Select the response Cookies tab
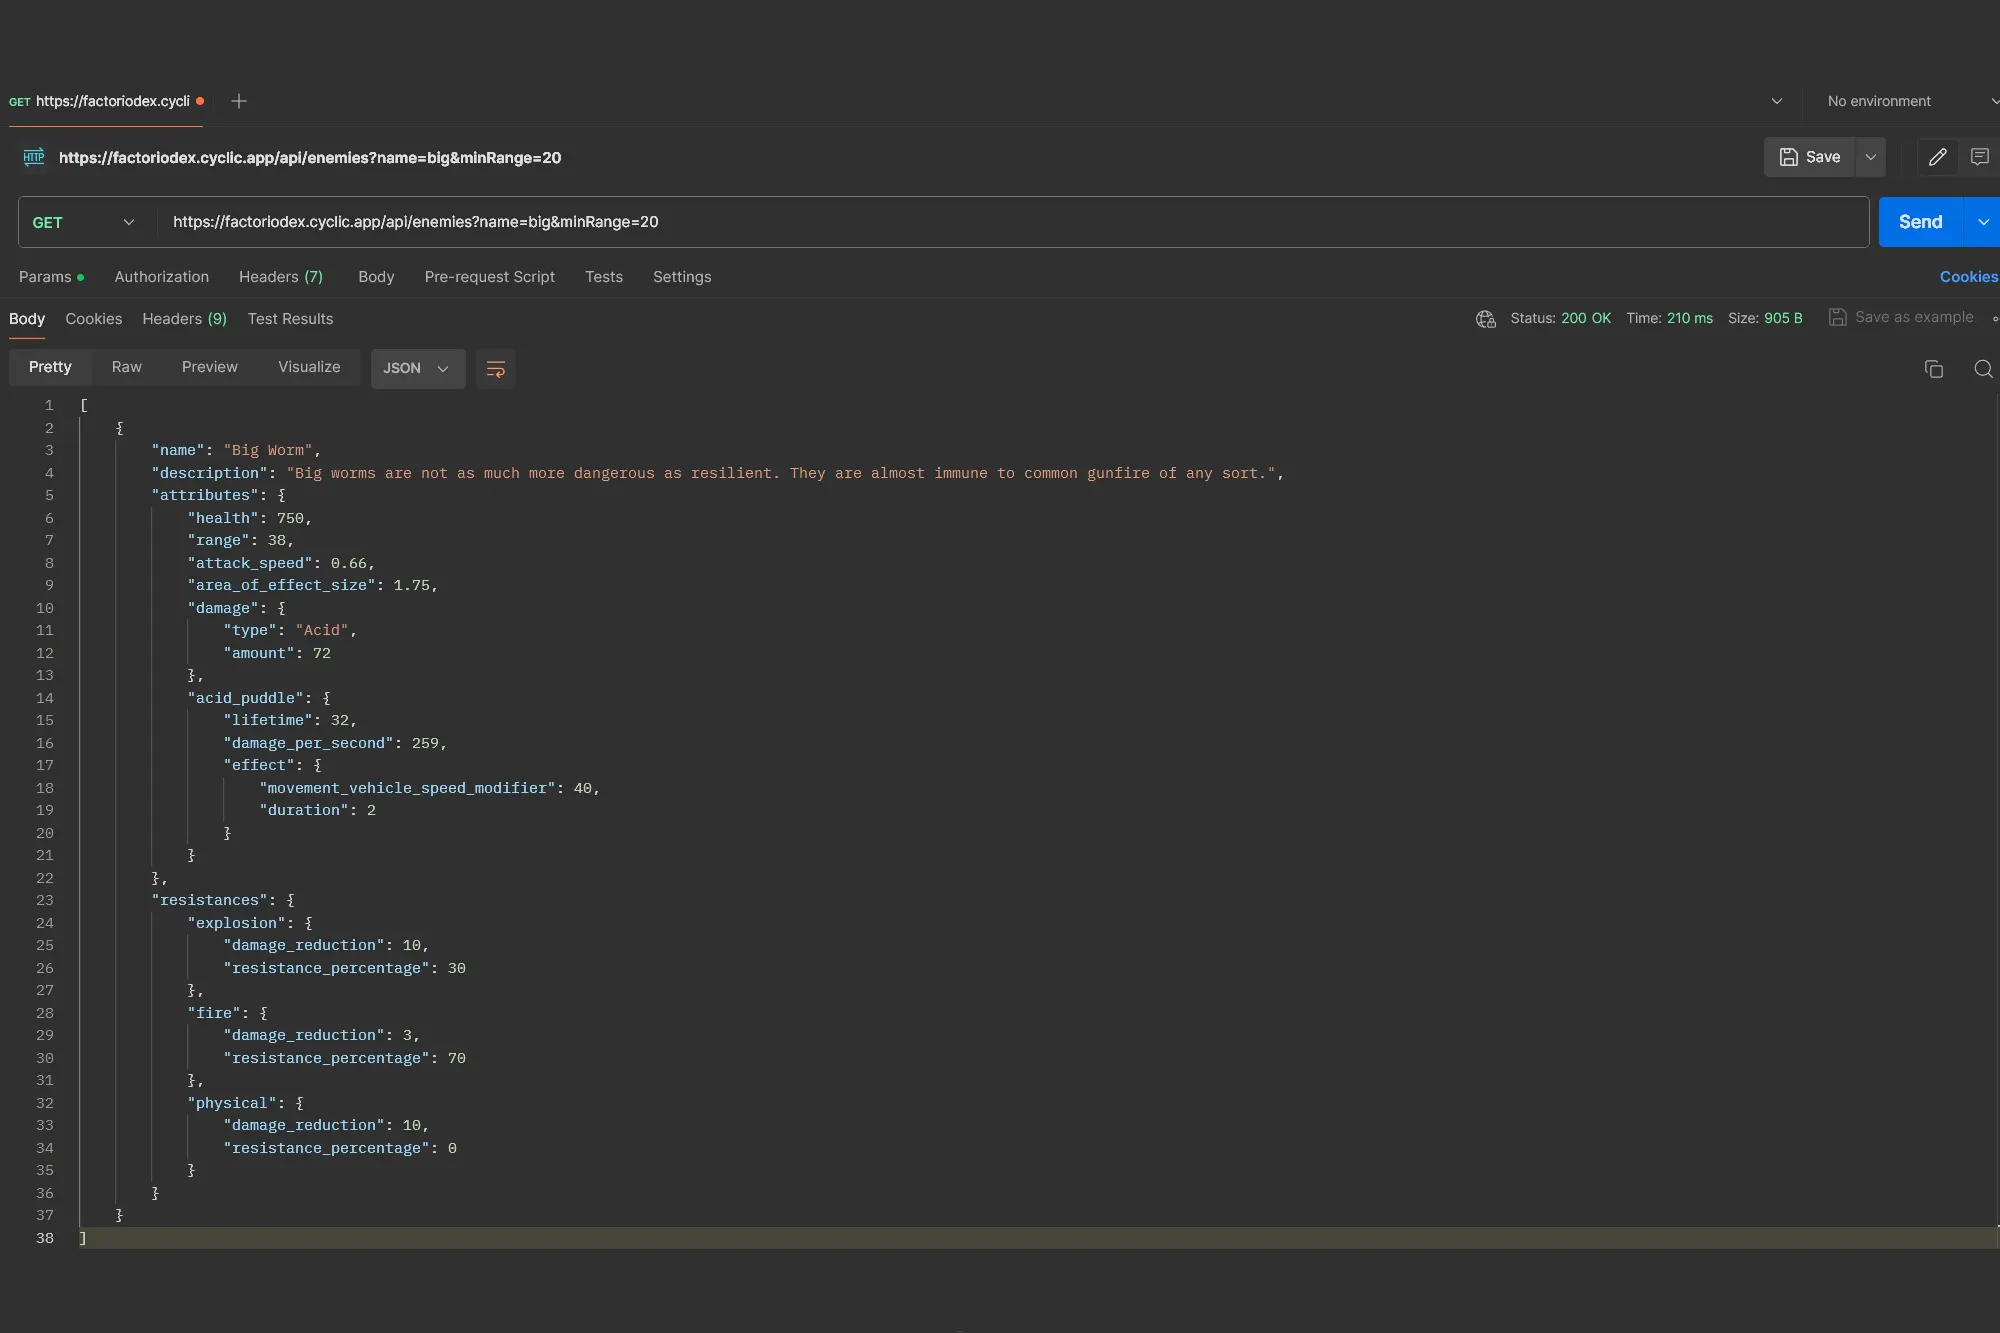The width and height of the screenshot is (2000, 1333). coord(94,319)
